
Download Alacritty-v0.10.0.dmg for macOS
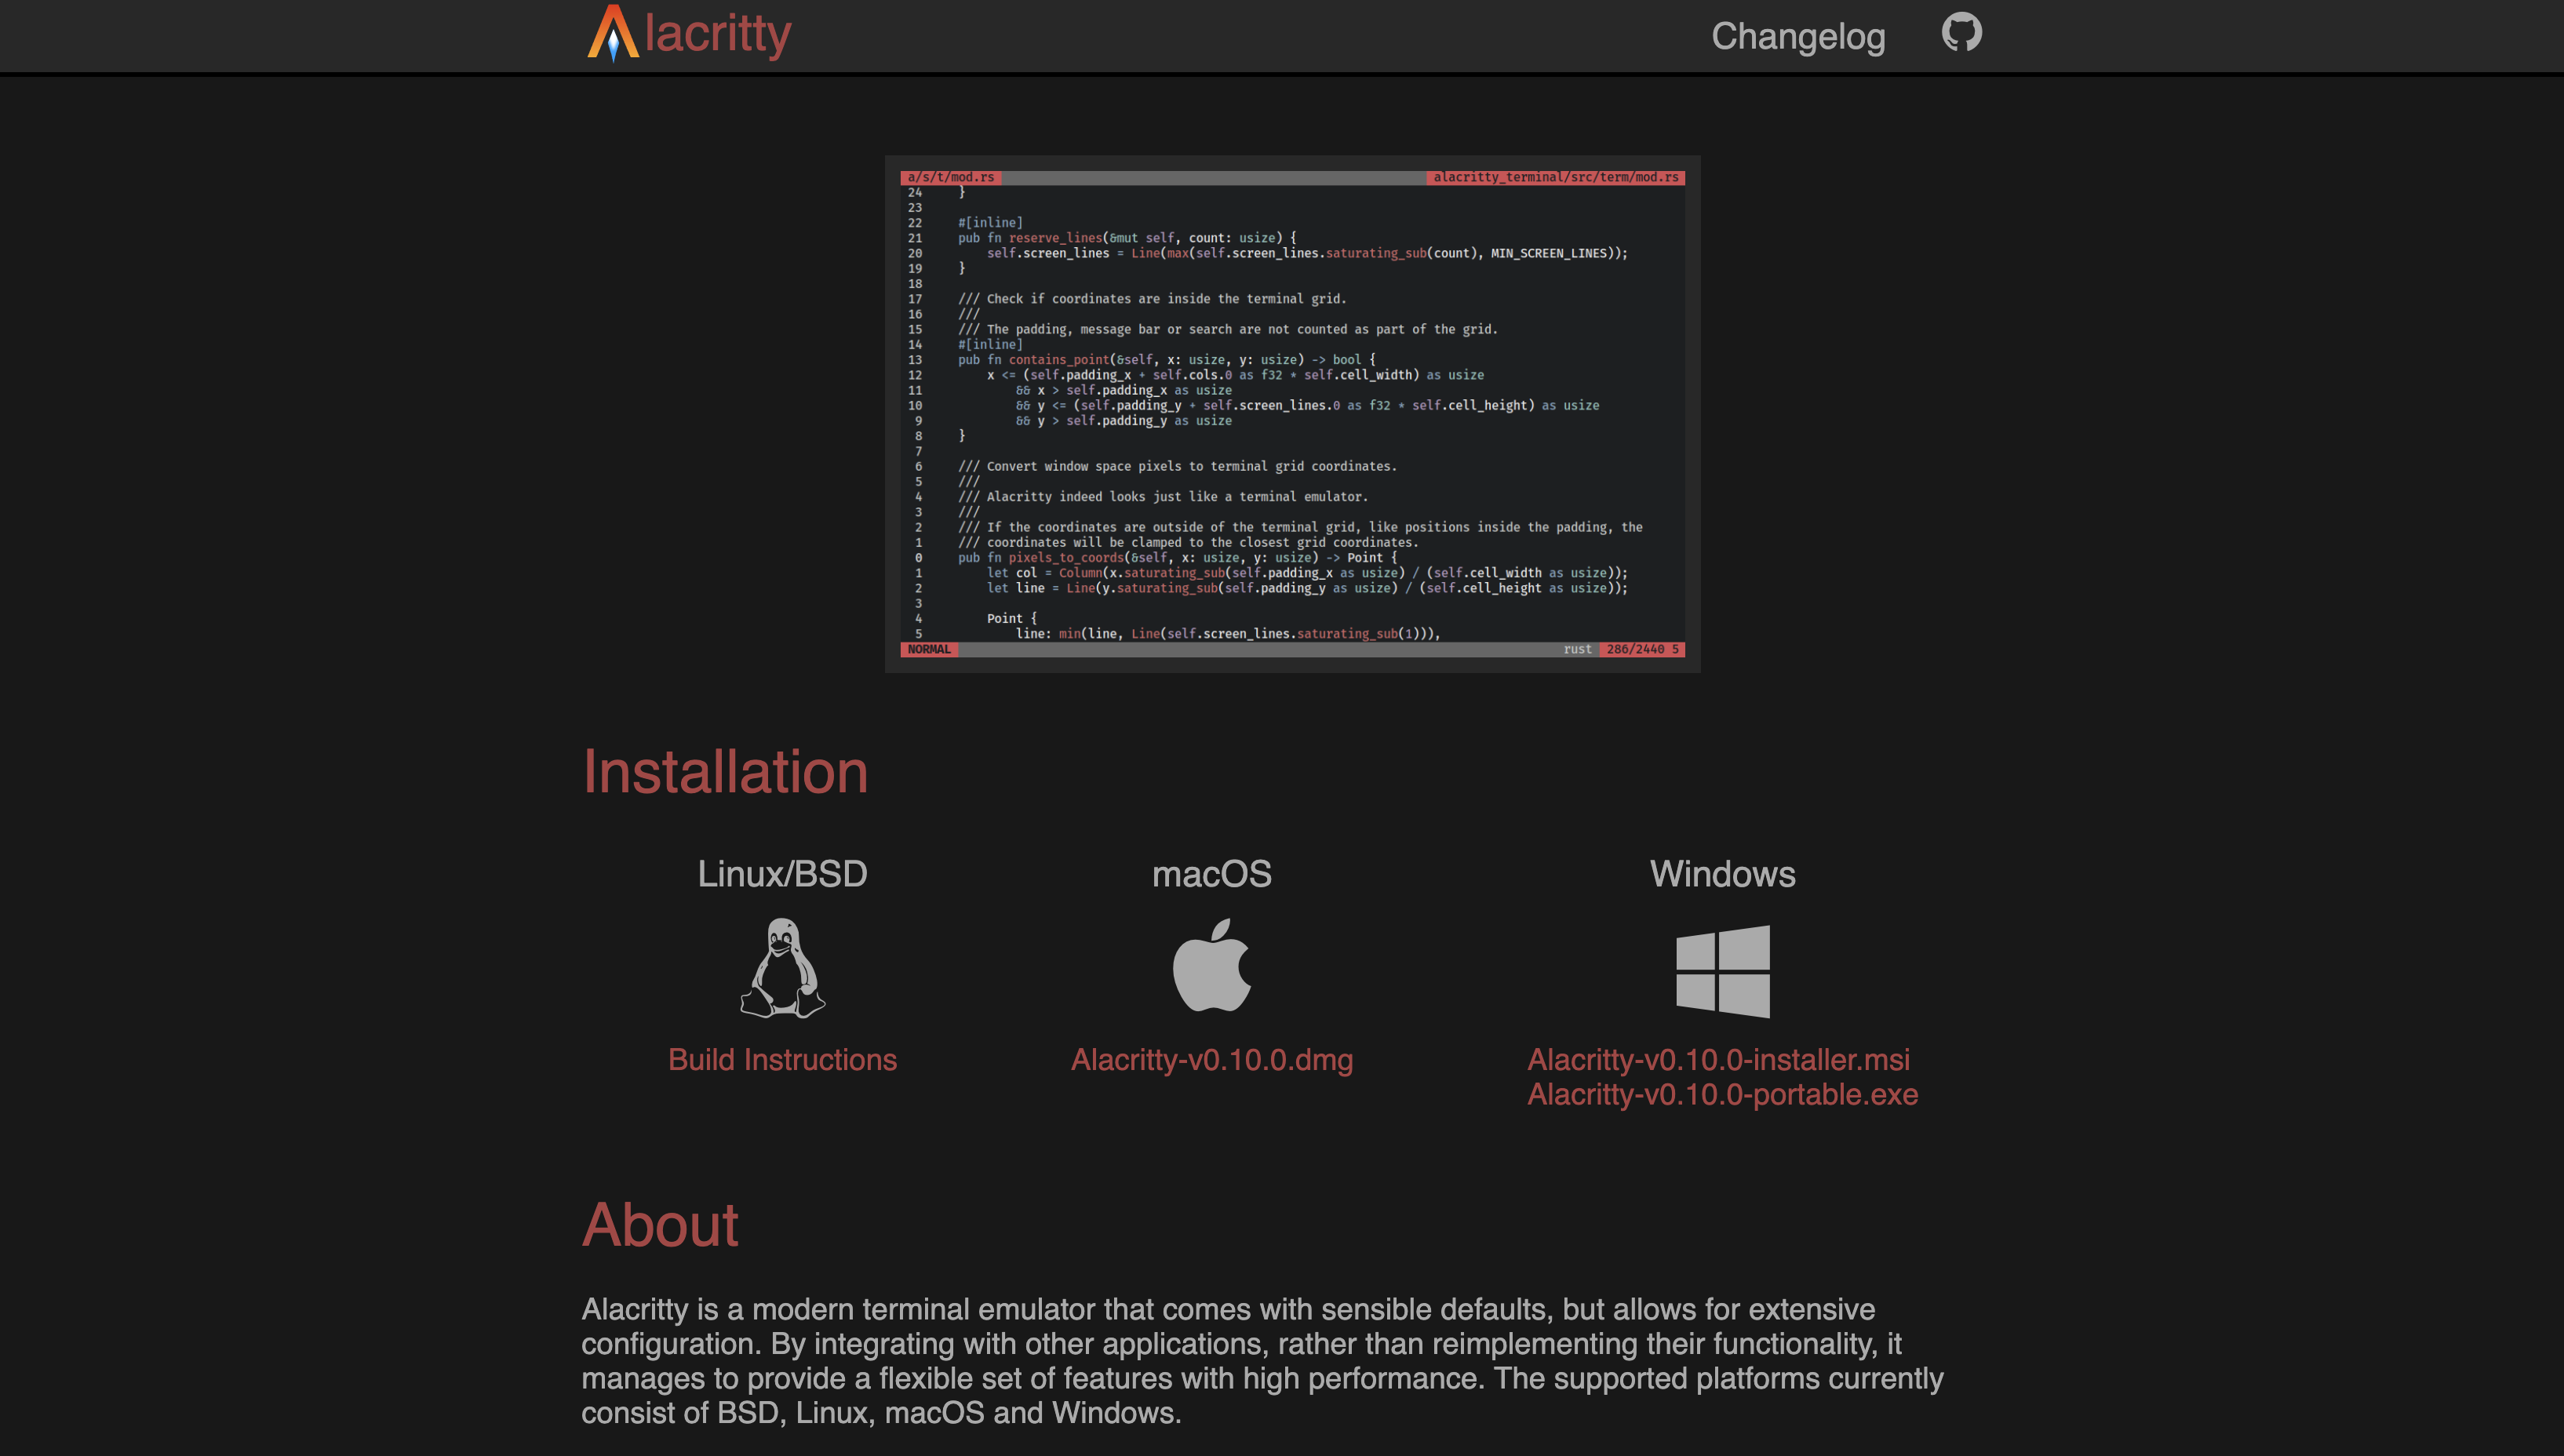[x=1211, y=1060]
